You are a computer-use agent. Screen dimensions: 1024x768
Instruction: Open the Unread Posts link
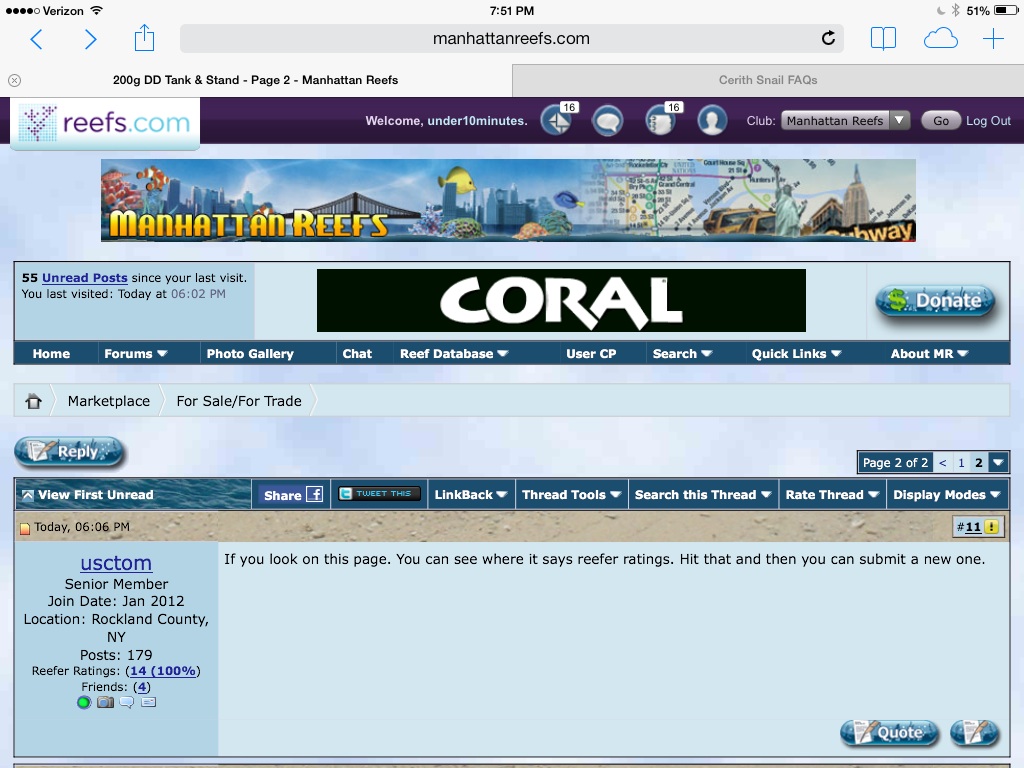(84, 278)
